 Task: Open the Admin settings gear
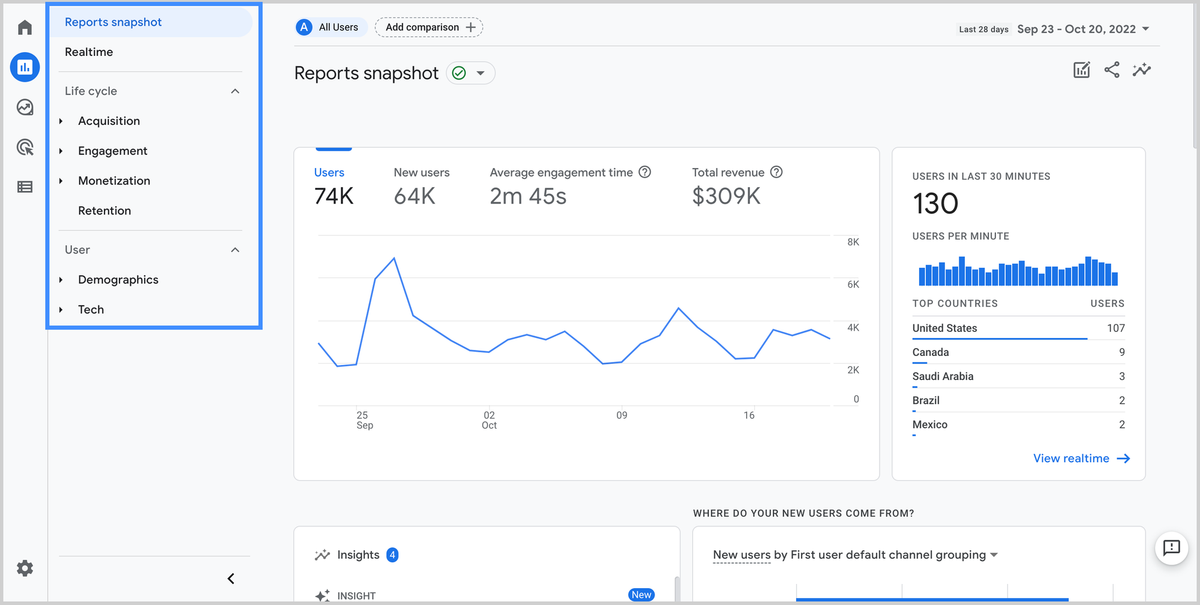[x=24, y=568]
